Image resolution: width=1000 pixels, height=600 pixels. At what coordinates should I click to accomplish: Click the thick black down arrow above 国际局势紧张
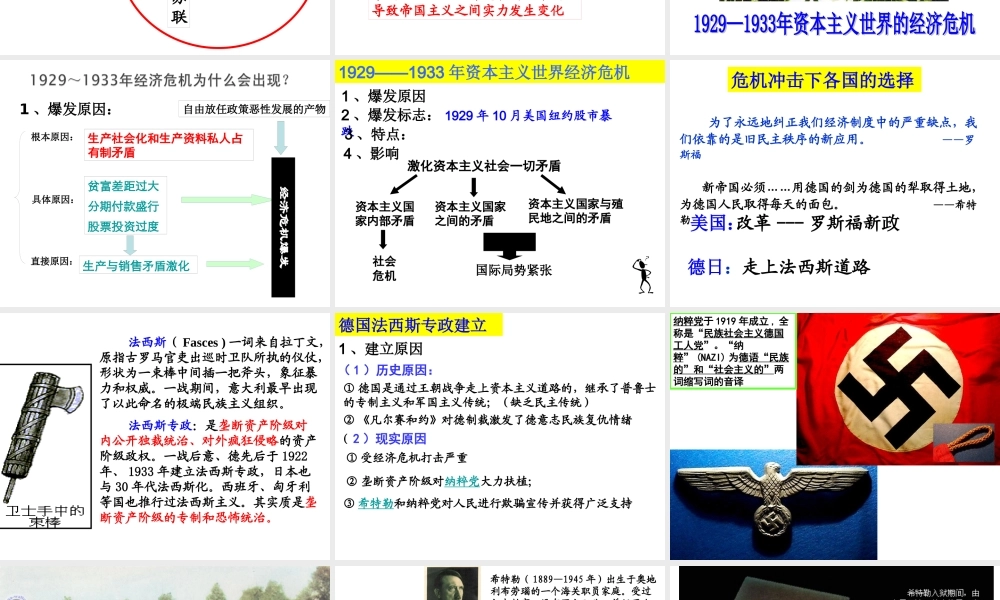[510, 245]
